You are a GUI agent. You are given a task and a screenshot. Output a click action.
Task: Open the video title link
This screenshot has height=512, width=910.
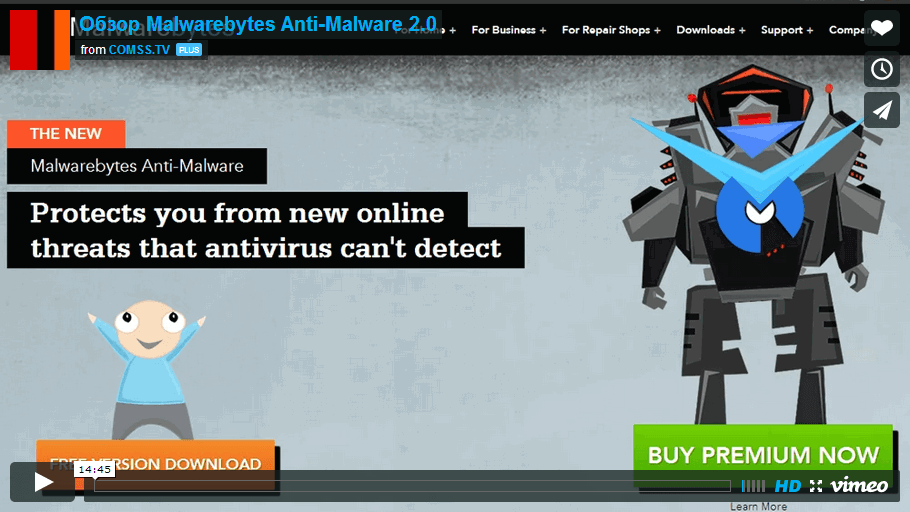click(x=258, y=24)
